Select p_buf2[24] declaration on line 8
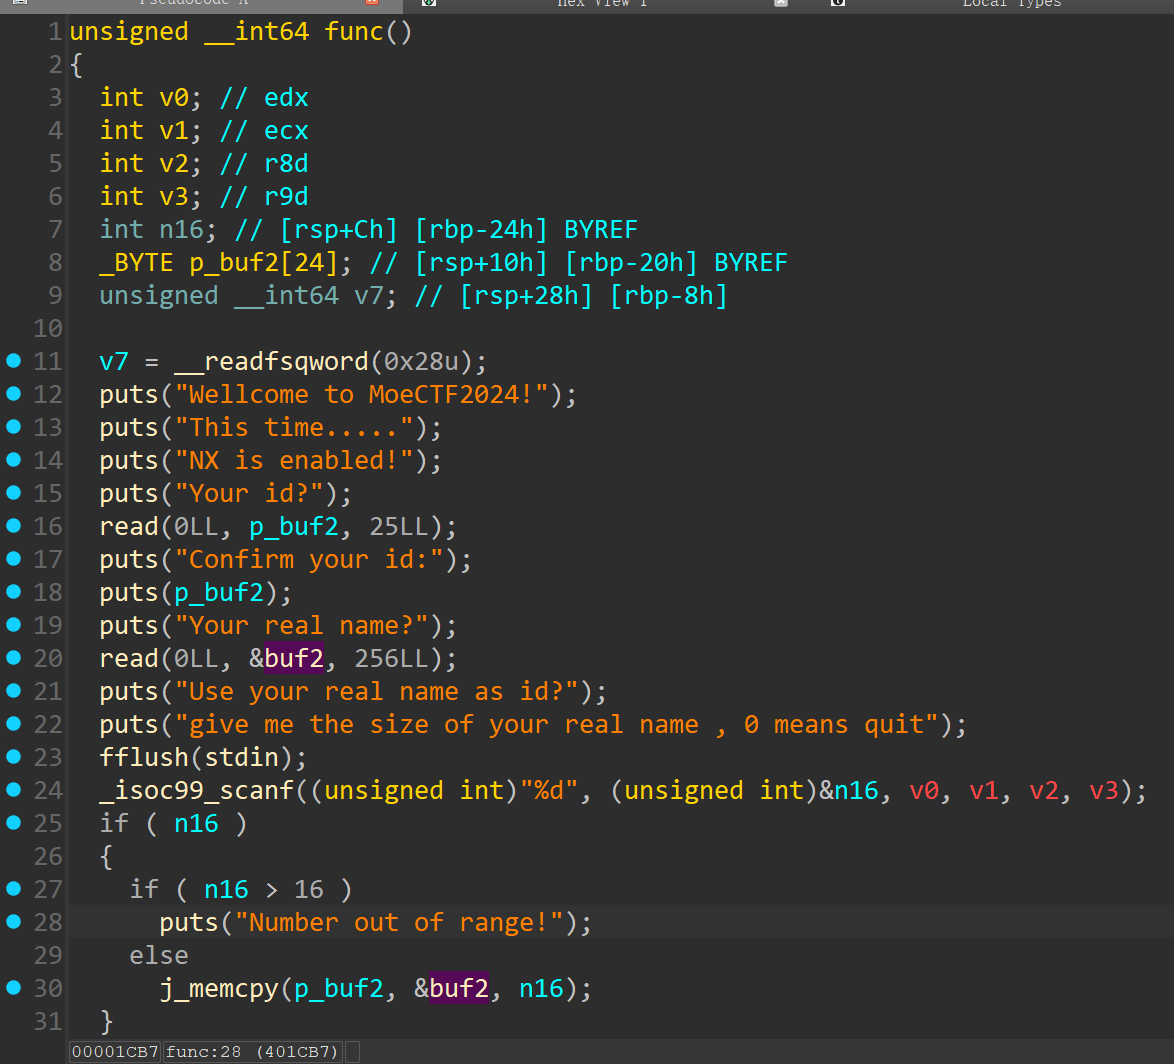 coord(263,262)
